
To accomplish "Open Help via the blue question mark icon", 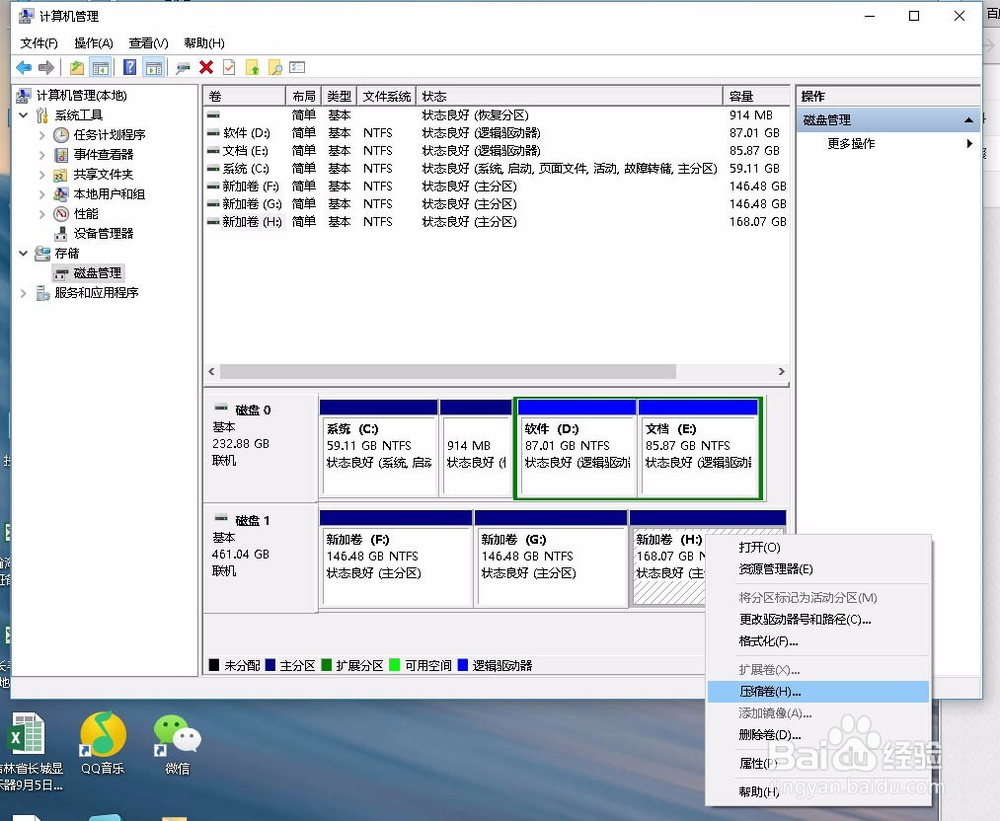I will tap(130, 67).
